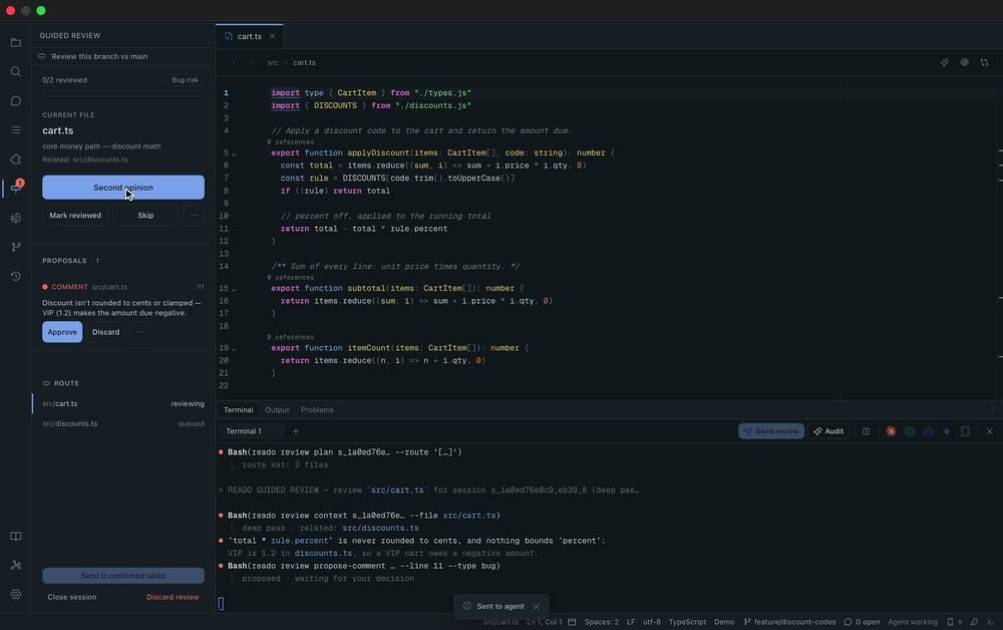Viewport: 1003px width, 630px height.
Task: Open the settings gear icon in sidebar
Action: pyautogui.click(x=16, y=594)
